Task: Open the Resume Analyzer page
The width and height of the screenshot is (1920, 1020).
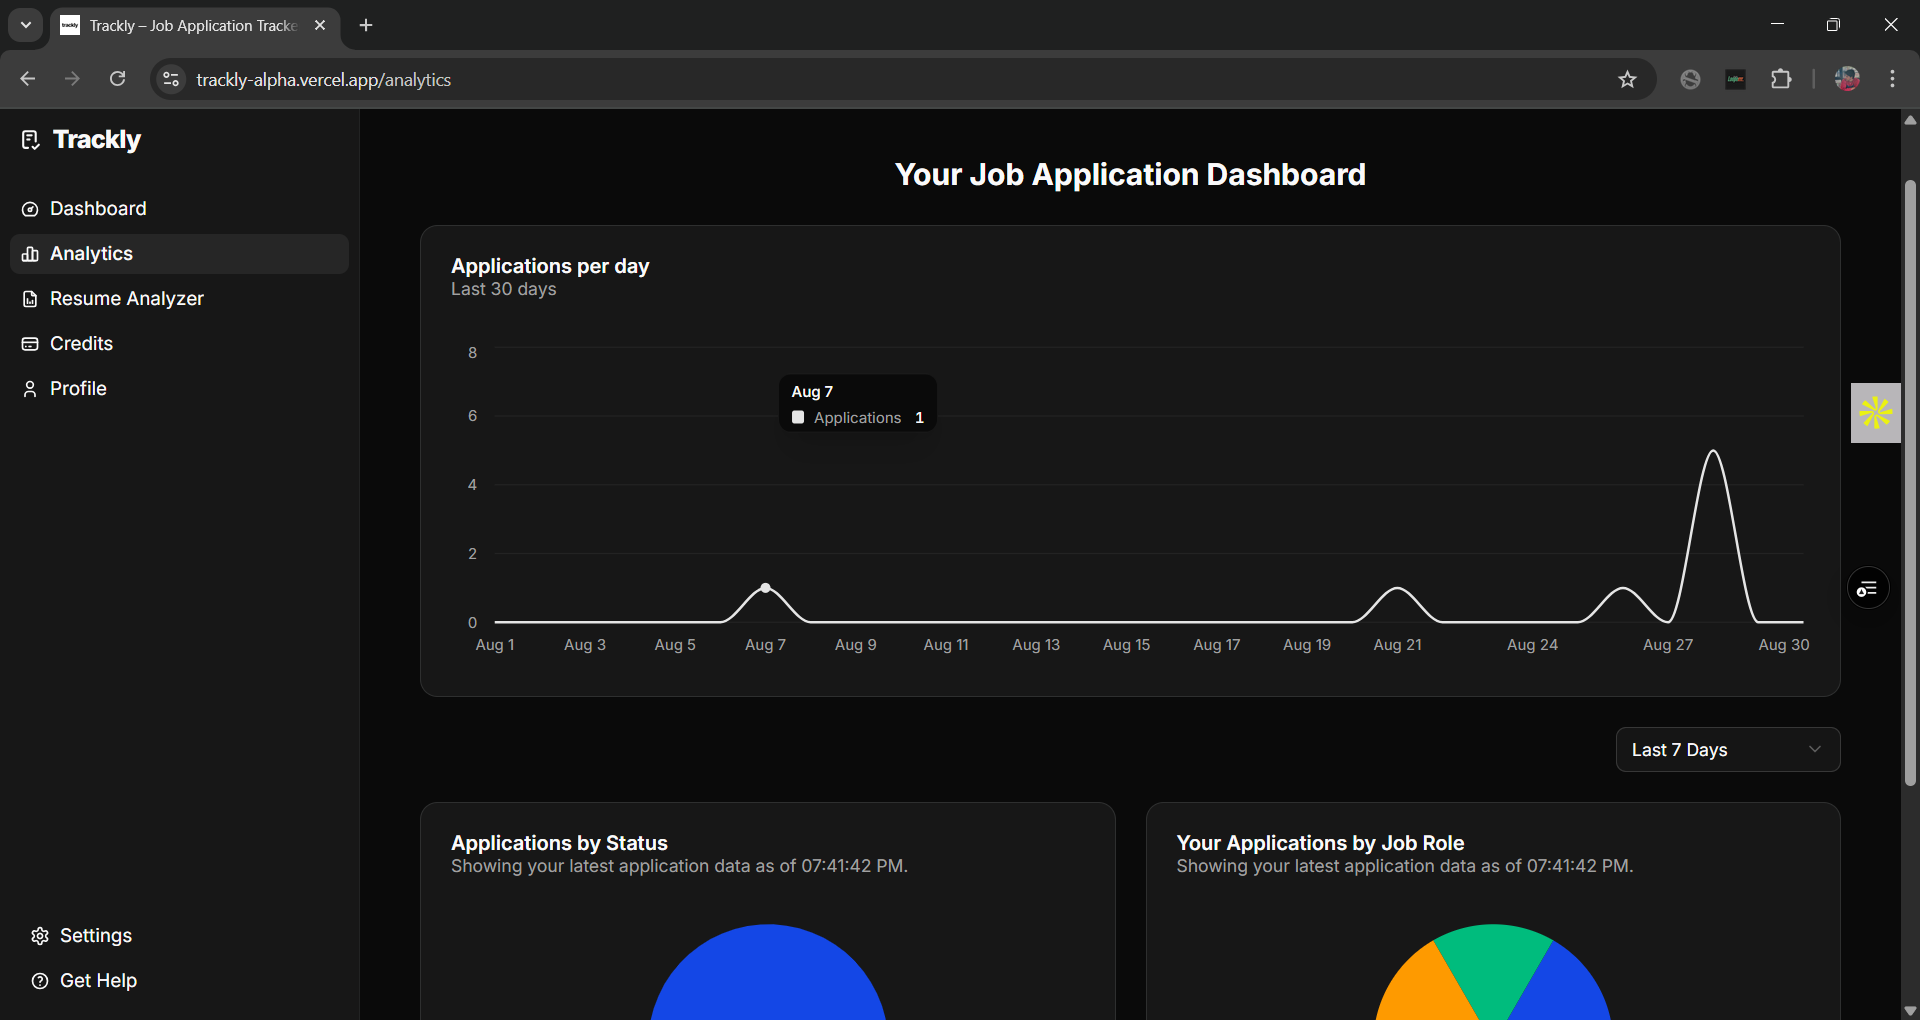Action: pyautogui.click(x=179, y=299)
